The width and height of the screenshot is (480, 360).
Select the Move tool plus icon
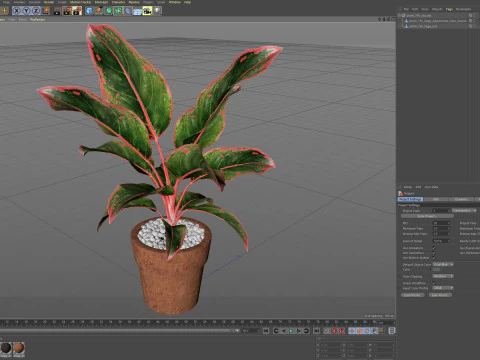(4, 11)
